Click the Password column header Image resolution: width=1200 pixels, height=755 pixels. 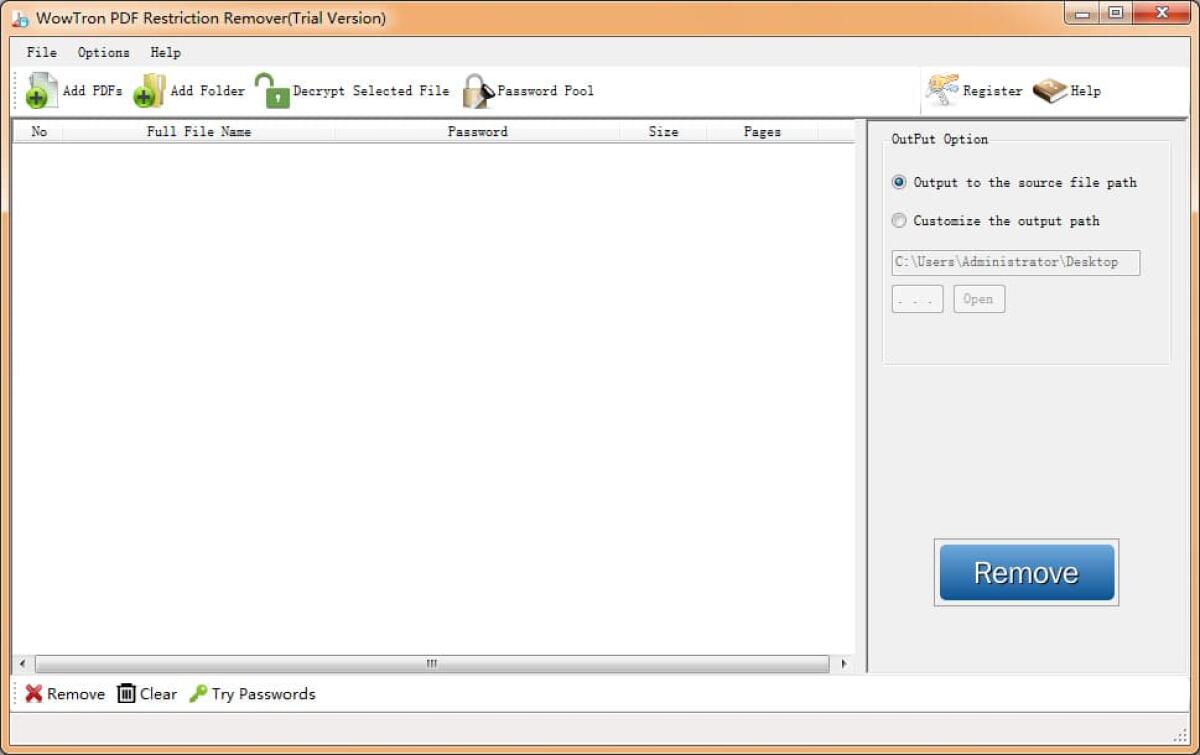(478, 131)
